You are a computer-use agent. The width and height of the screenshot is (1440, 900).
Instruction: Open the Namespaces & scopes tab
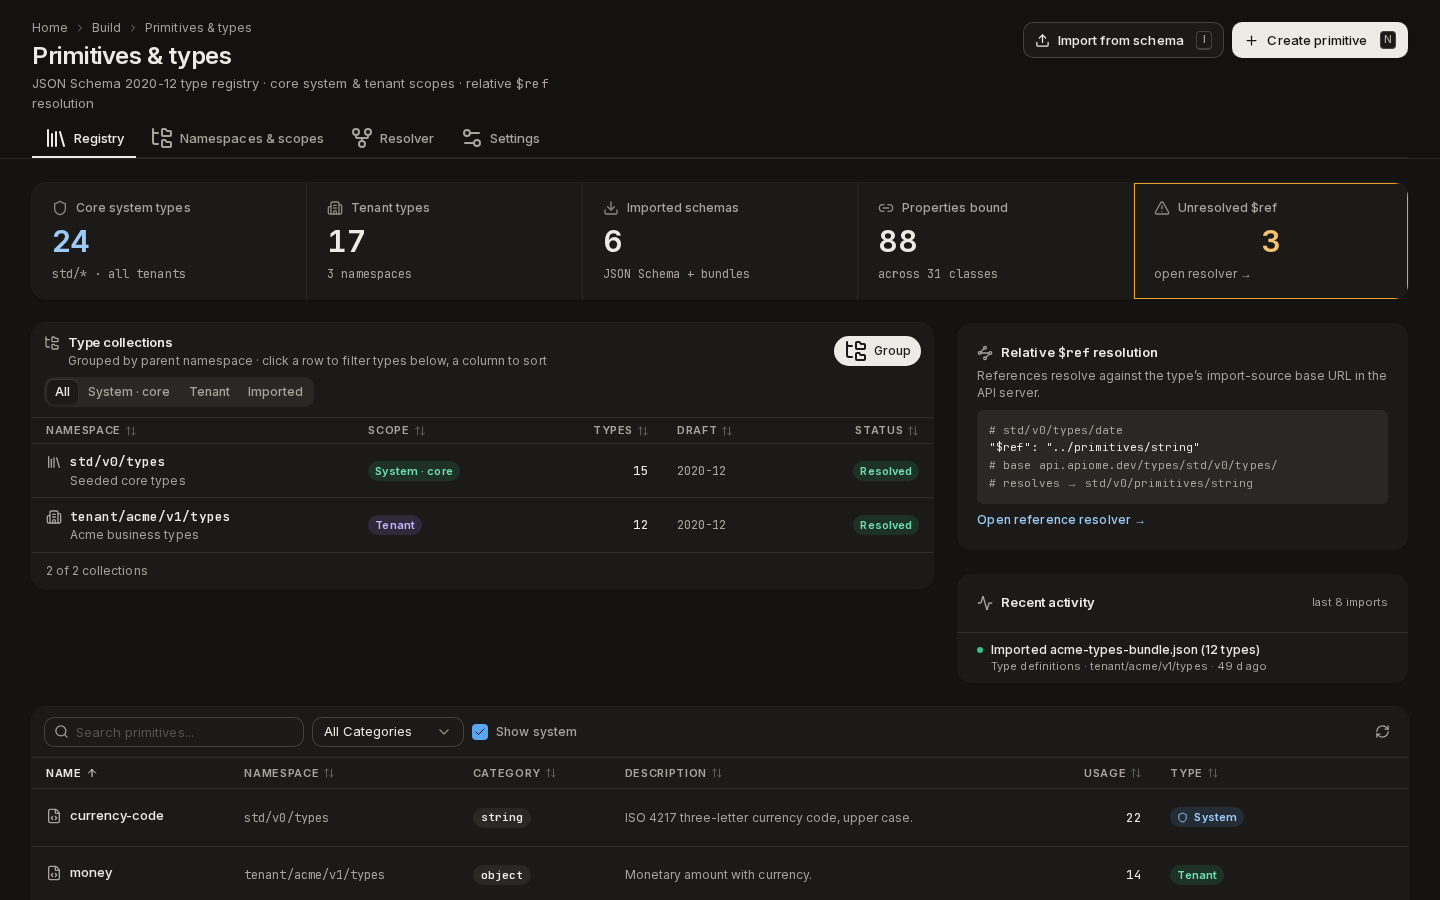(238, 139)
